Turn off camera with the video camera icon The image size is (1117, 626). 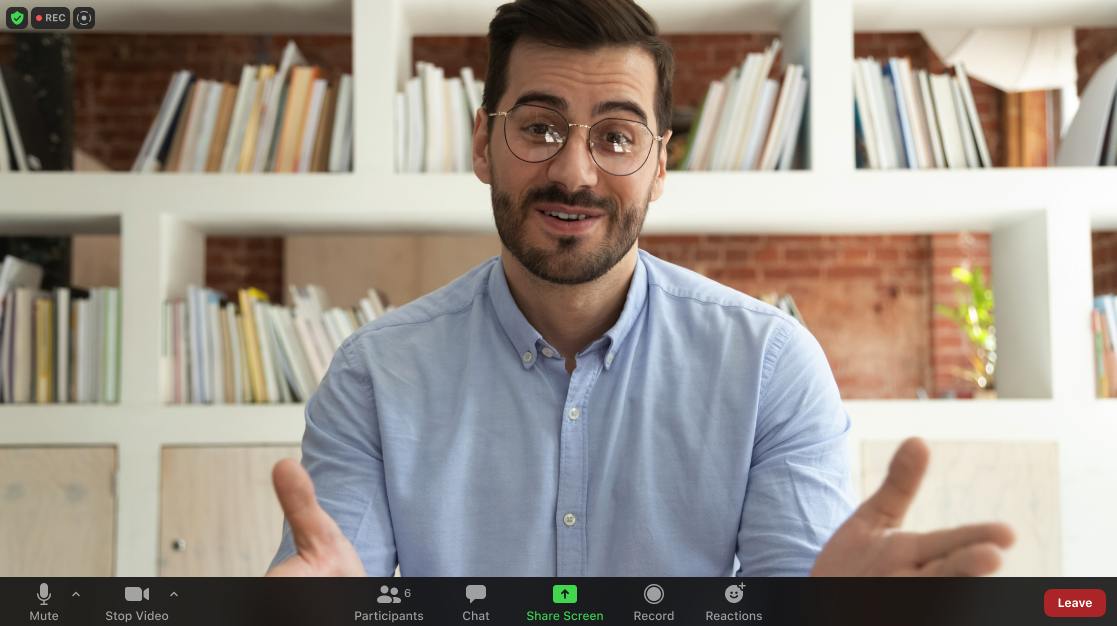[x=136, y=594]
